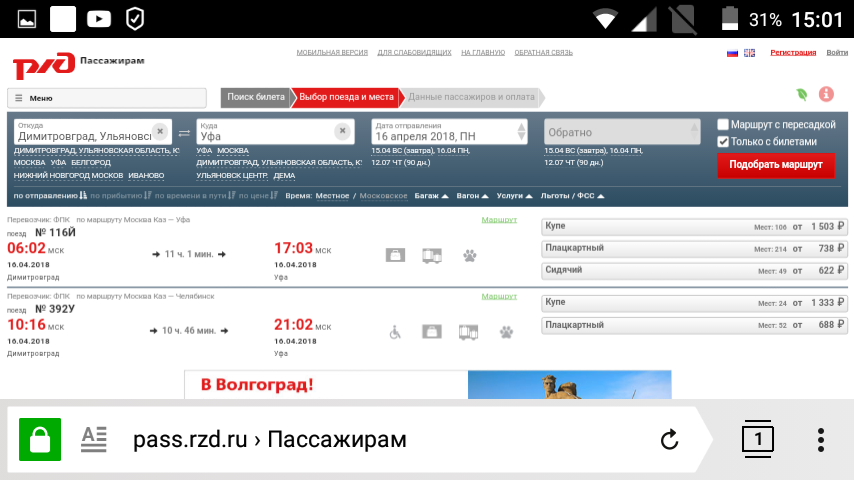The height and width of the screenshot is (480, 854).
Task: Adjust departure date with the stepper arrows
Action: 522,131
